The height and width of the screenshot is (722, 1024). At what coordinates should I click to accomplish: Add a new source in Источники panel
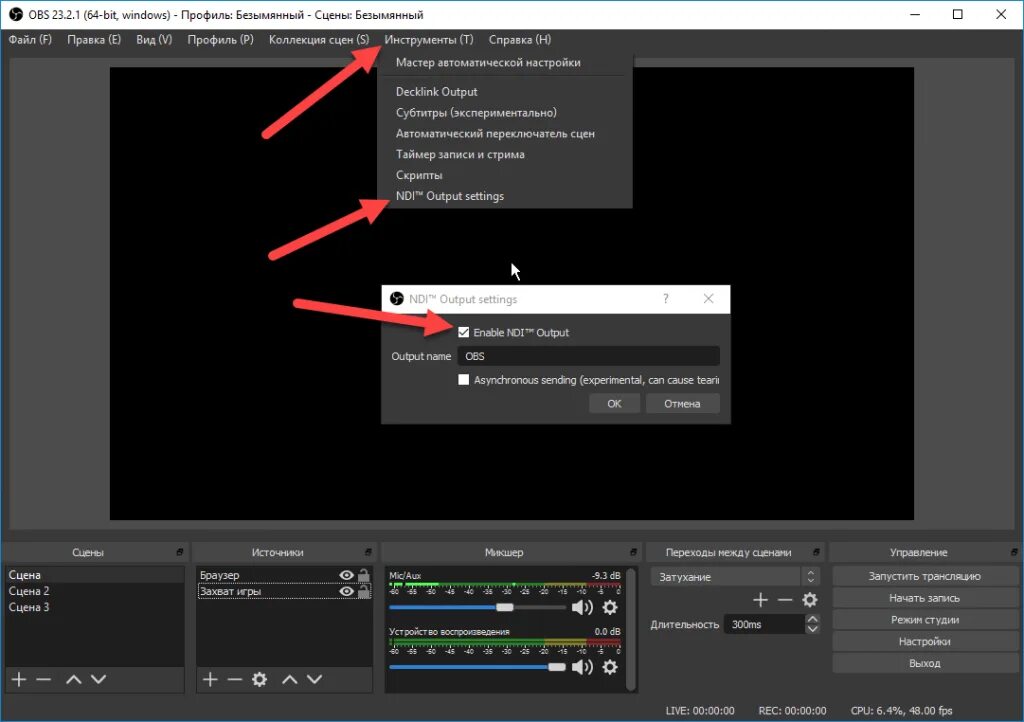tap(210, 680)
